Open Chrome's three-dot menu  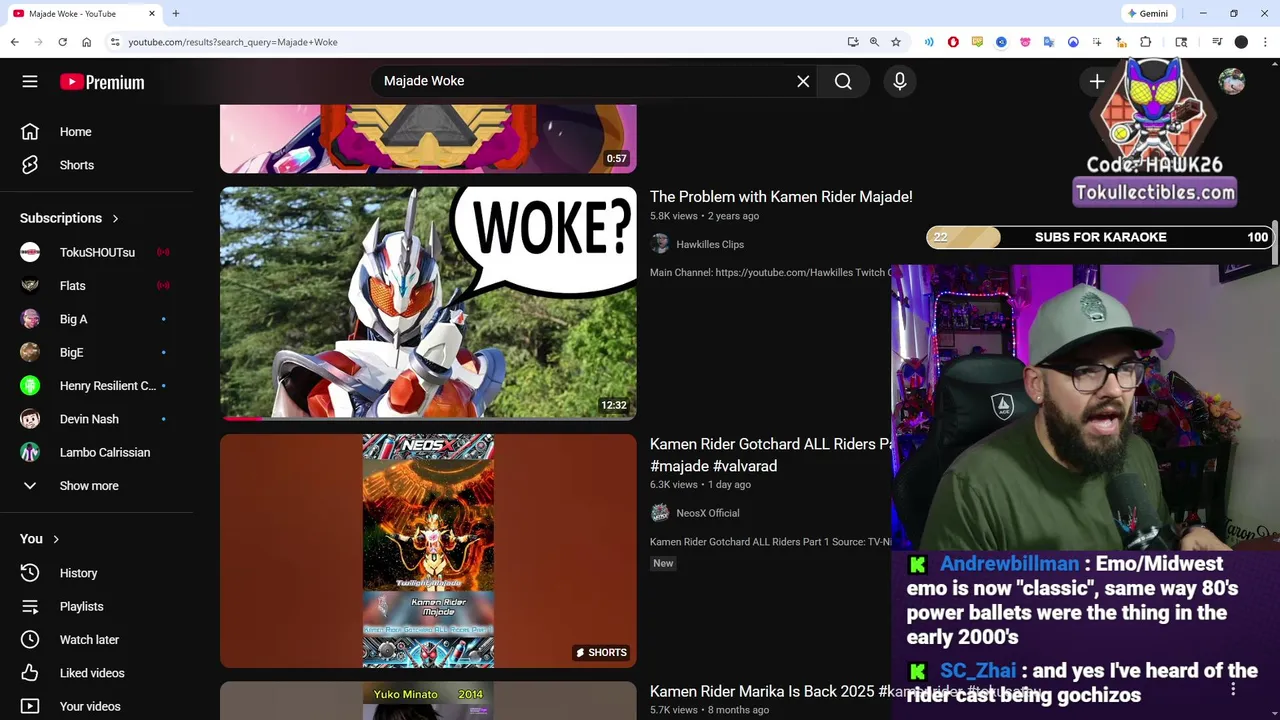[1265, 42]
